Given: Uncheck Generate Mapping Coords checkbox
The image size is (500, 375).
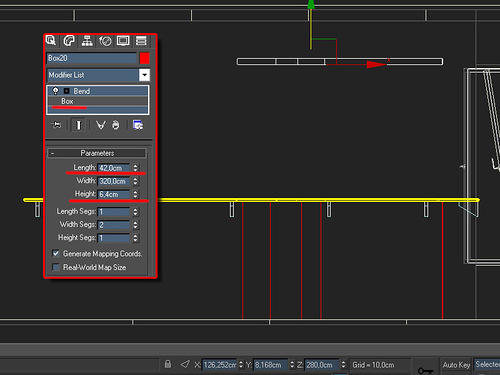Looking at the screenshot, I should [x=56, y=254].
